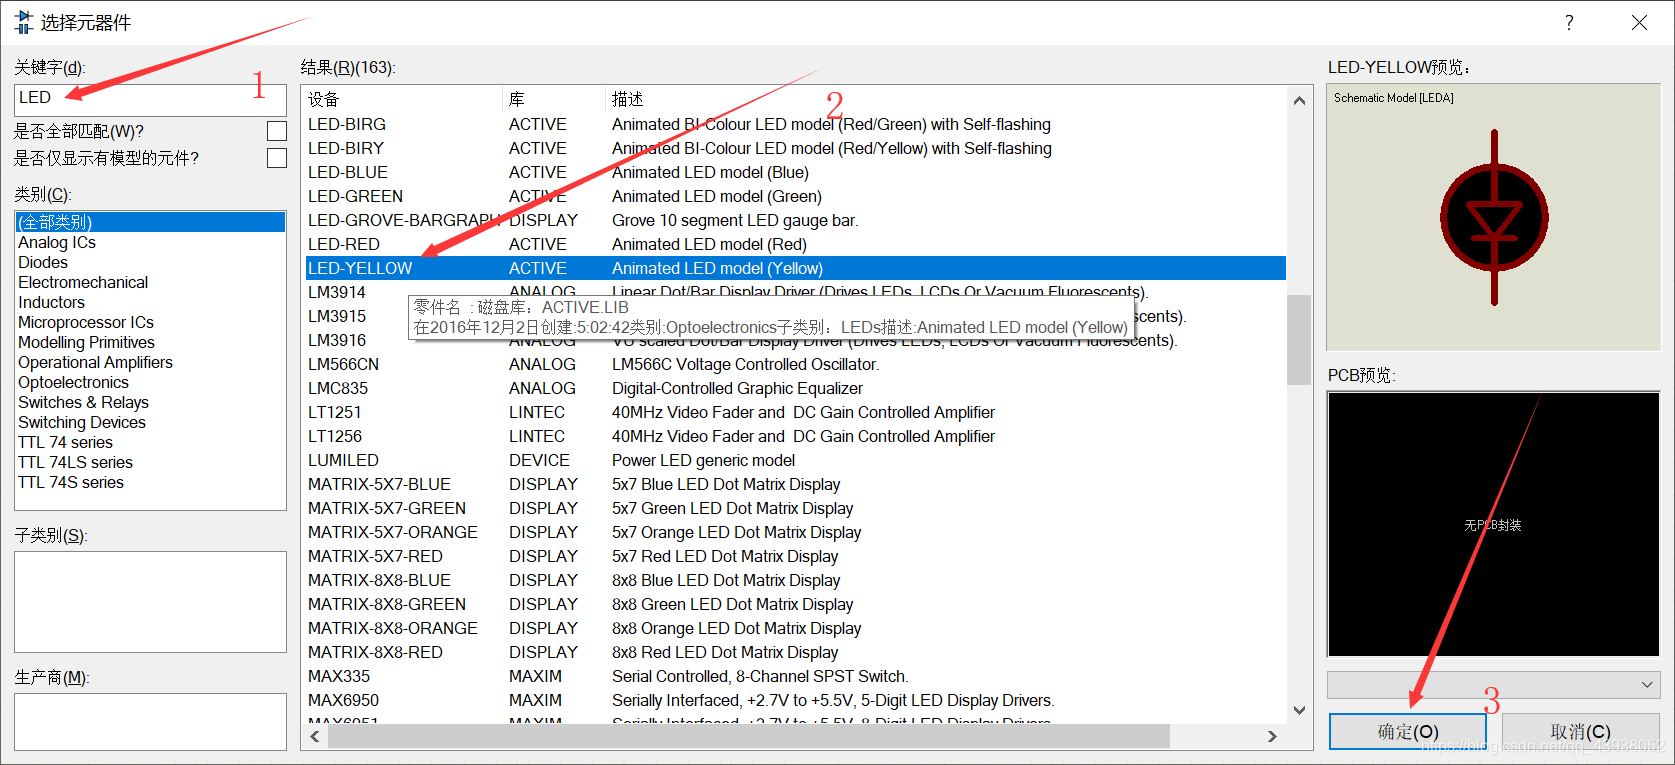Screen dimensions: 1675x765
Task: Open the PCB package dropdown
Action: 1494,685
